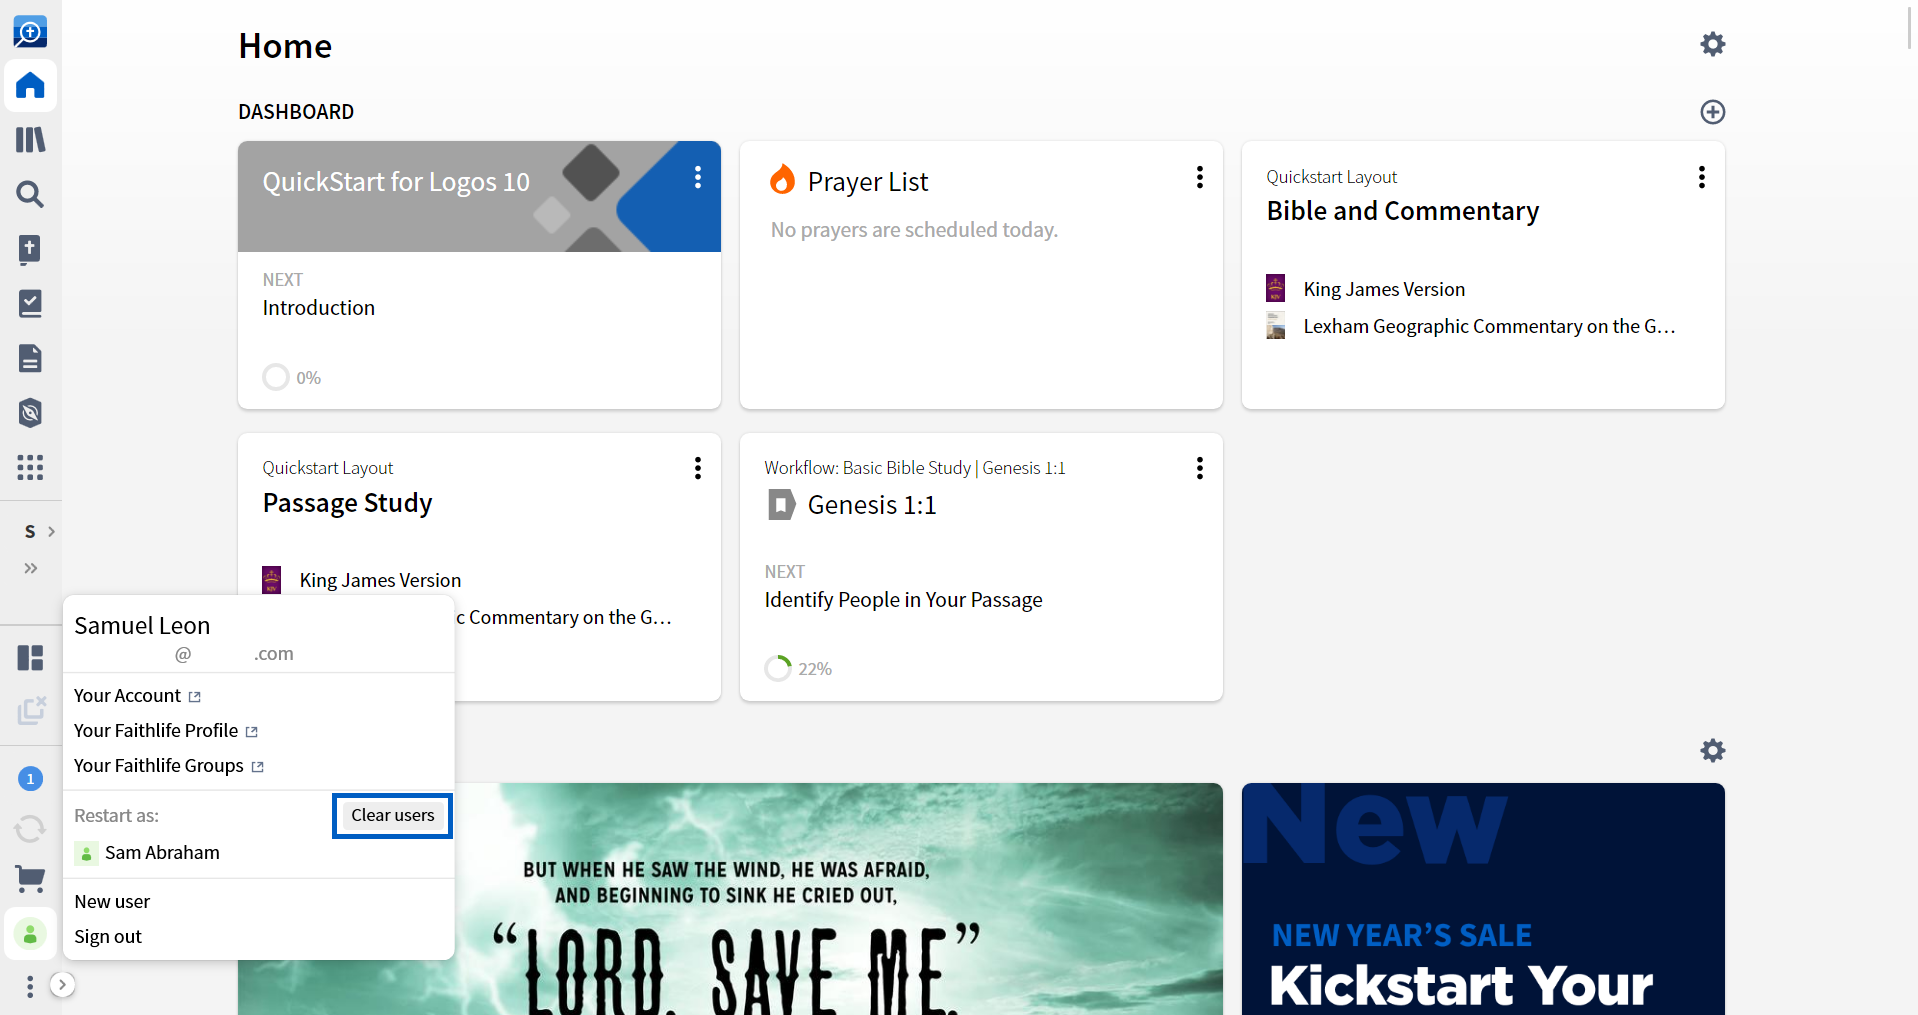Screen dimensions: 1918x1015
Task: Open the Documents page icon
Action: [30, 358]
